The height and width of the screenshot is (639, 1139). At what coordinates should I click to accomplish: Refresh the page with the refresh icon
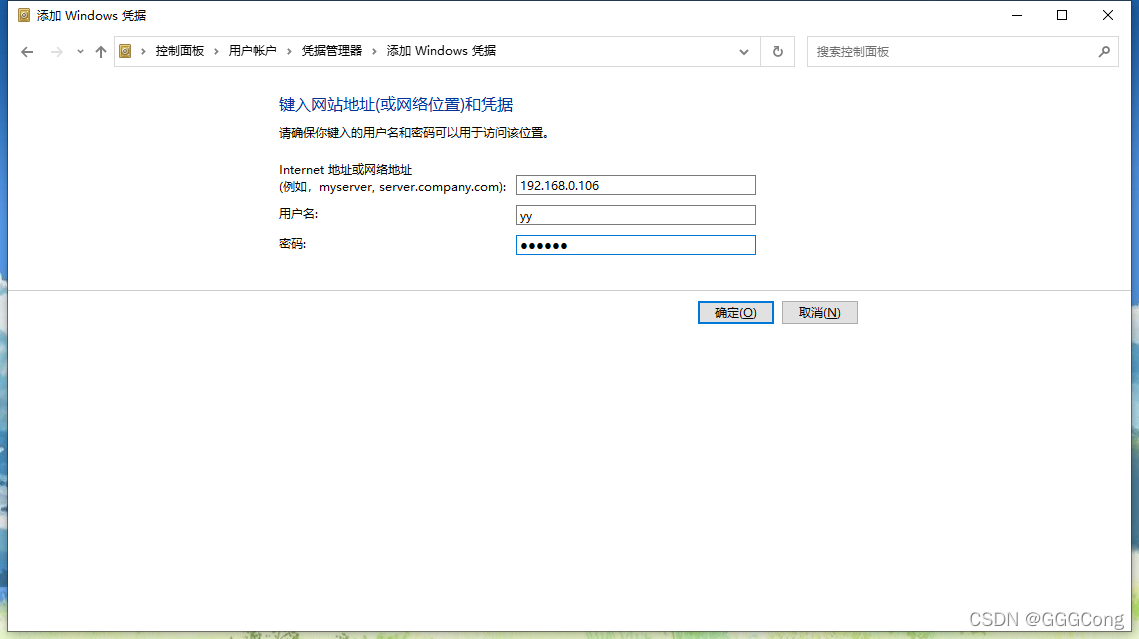click(778, 52)
